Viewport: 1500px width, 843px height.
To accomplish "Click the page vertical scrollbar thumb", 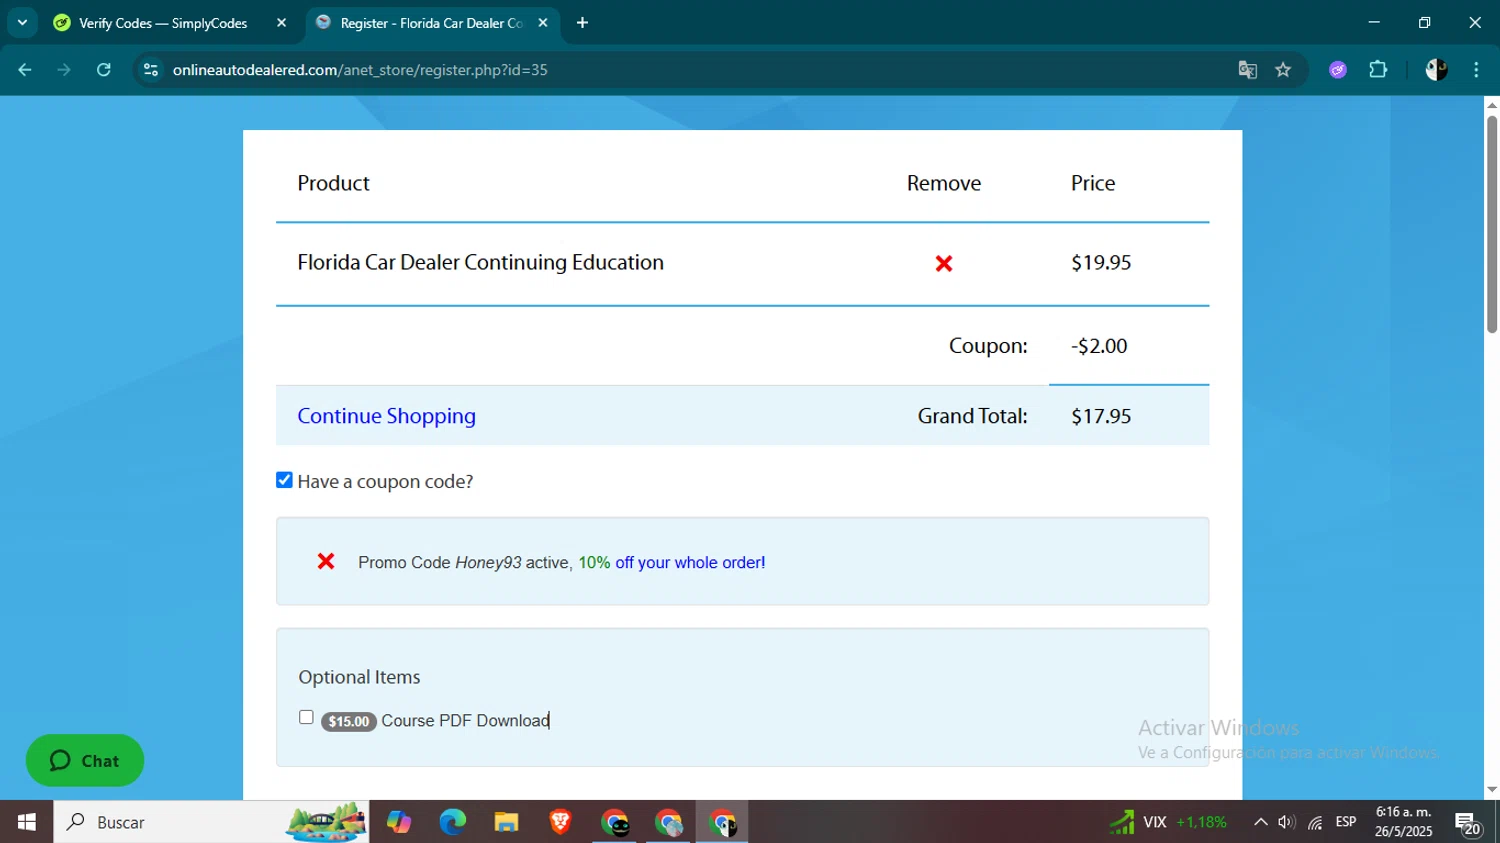I will pyautogui.click(x=1492, y=225).
